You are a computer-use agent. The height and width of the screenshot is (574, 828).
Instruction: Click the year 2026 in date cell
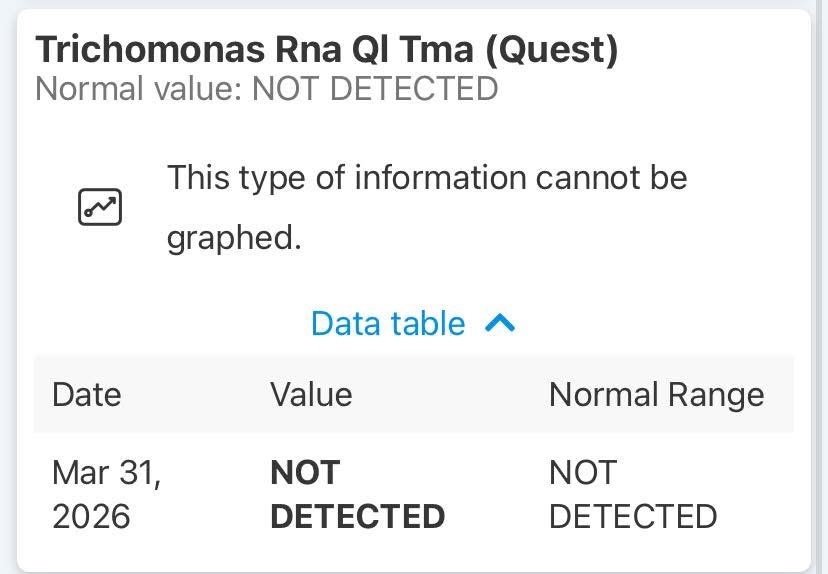91,516
